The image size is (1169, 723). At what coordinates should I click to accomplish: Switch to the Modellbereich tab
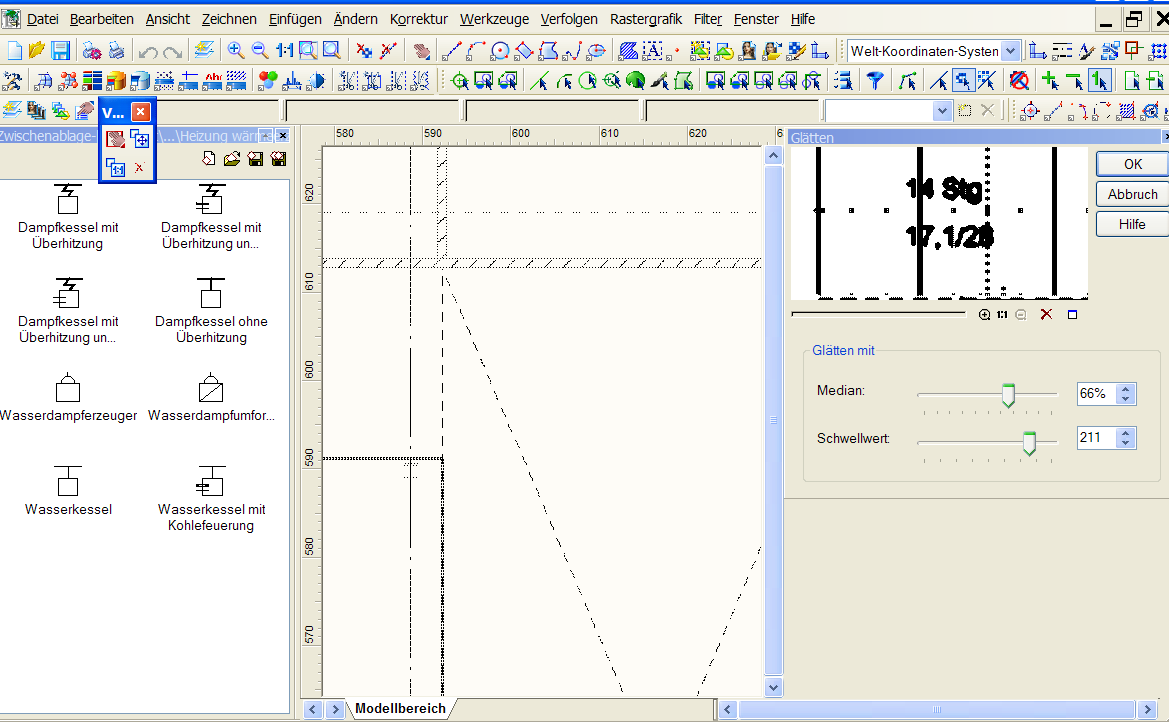click(400, 709)
